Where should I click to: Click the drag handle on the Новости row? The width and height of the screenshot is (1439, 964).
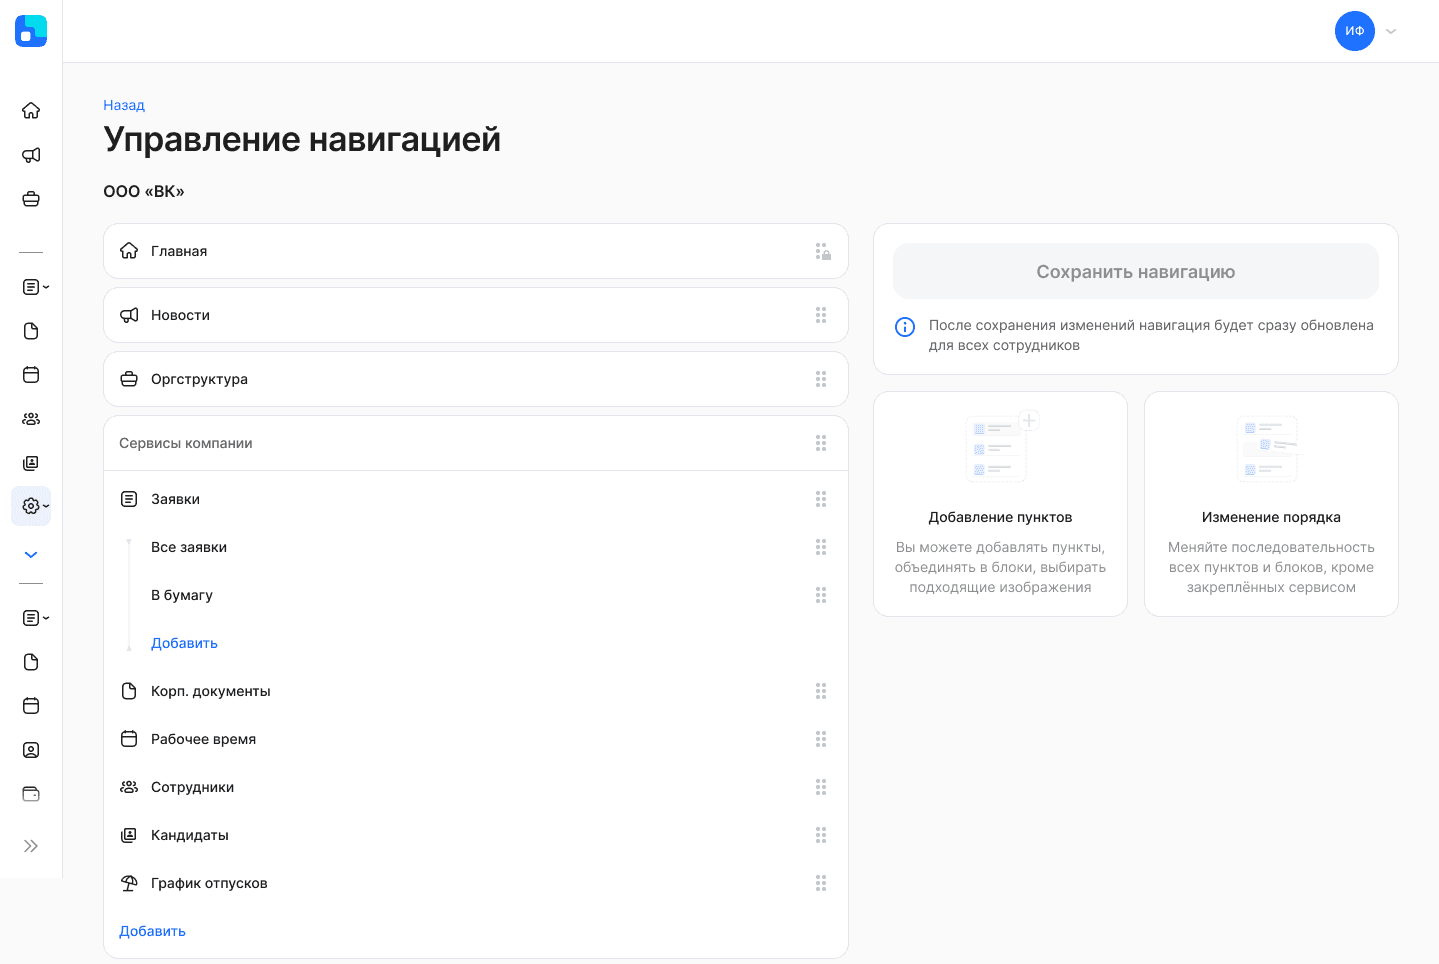(x=821, y=315)
